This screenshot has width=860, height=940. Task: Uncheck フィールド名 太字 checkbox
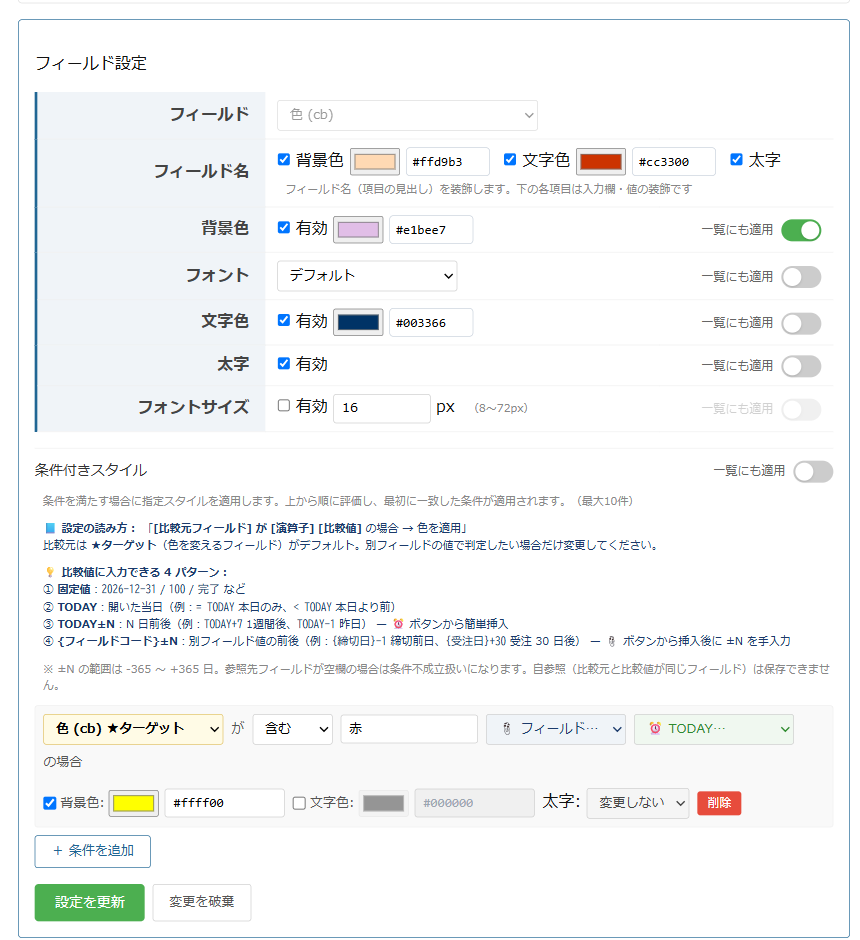737,159
